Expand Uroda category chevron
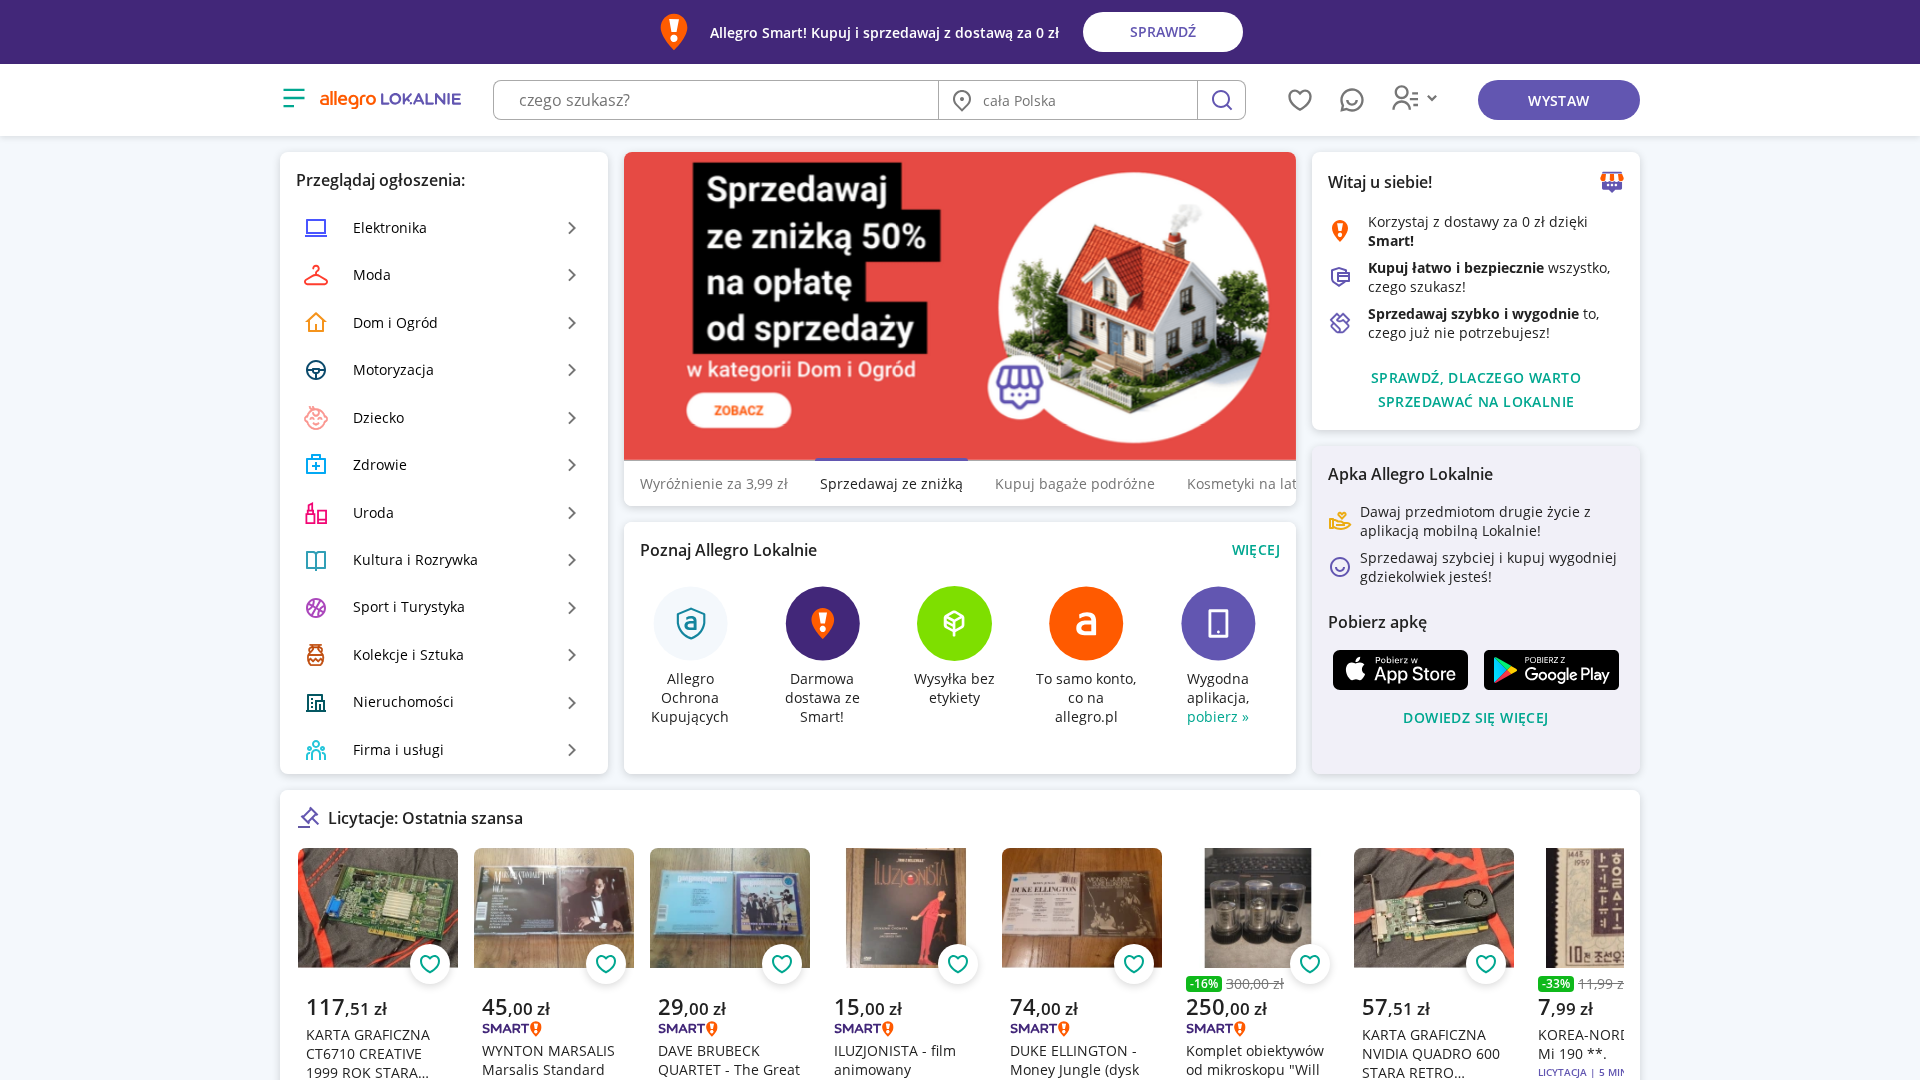The width and height of the screenshot is (1920, 1080). coord(572,513)
